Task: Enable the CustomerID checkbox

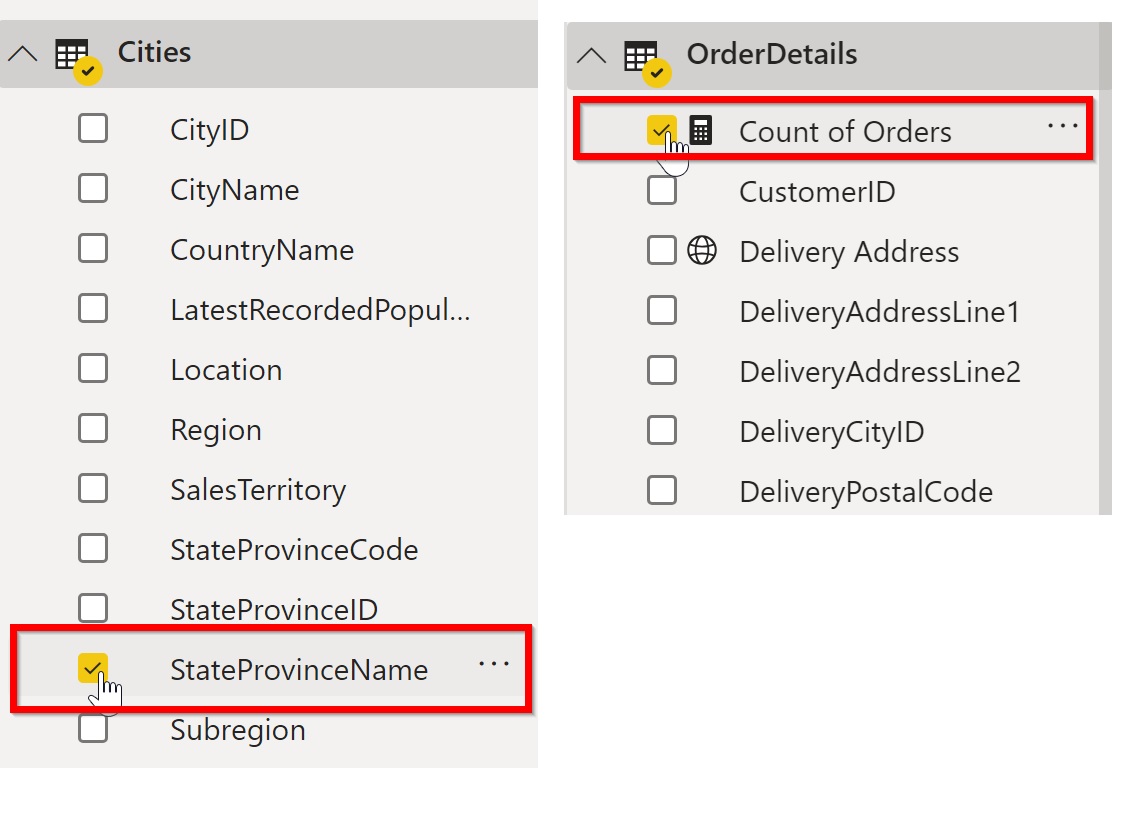Action: (662, 190)
